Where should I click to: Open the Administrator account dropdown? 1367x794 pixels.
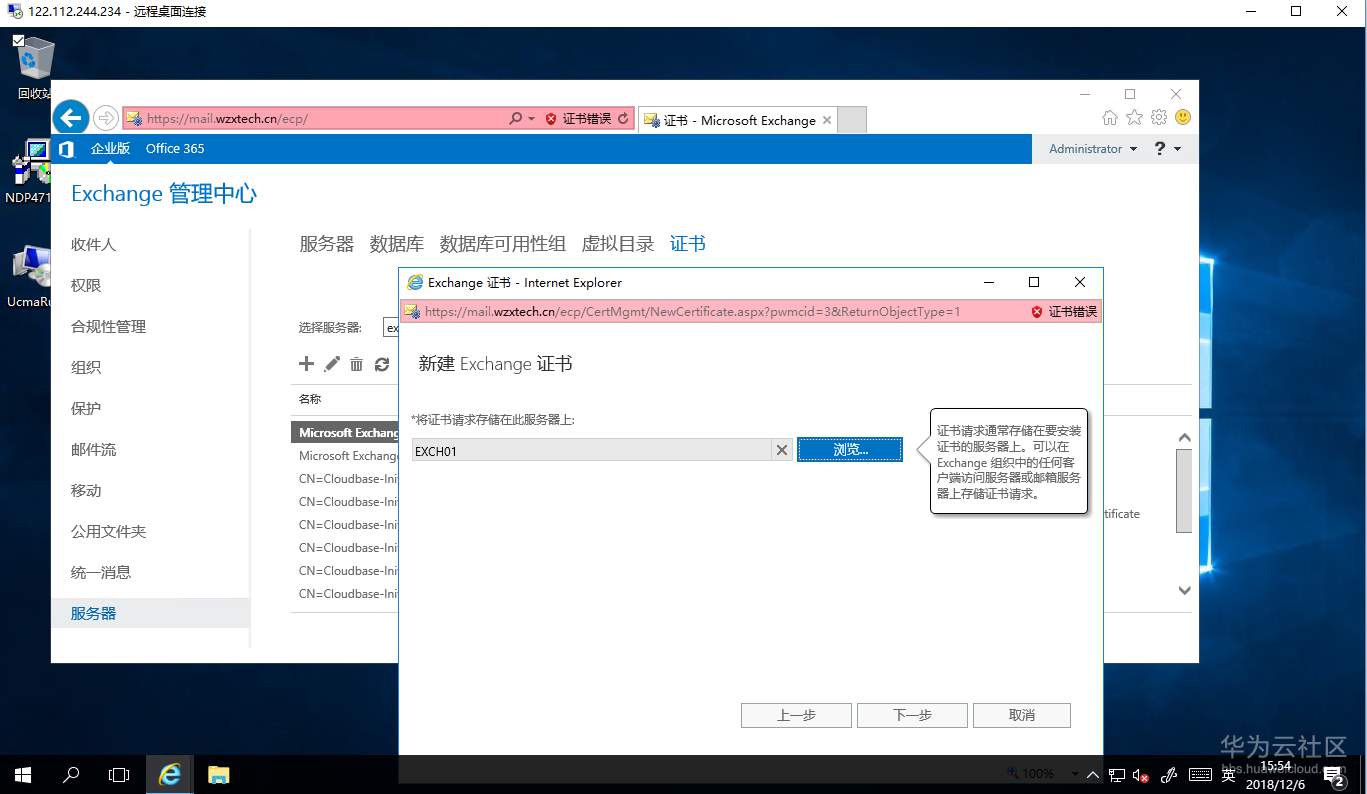[1090, 149]
